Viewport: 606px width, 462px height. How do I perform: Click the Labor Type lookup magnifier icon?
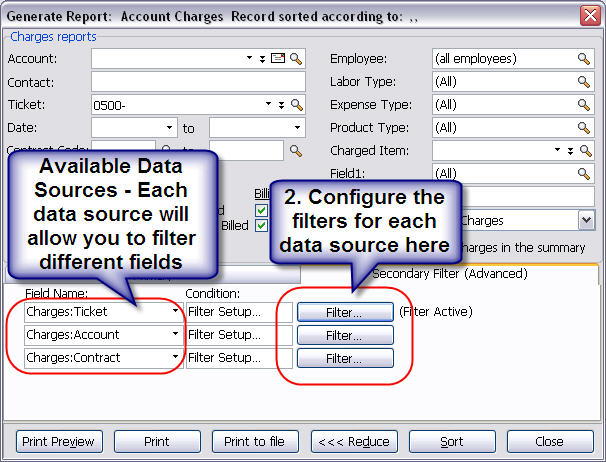585,82
